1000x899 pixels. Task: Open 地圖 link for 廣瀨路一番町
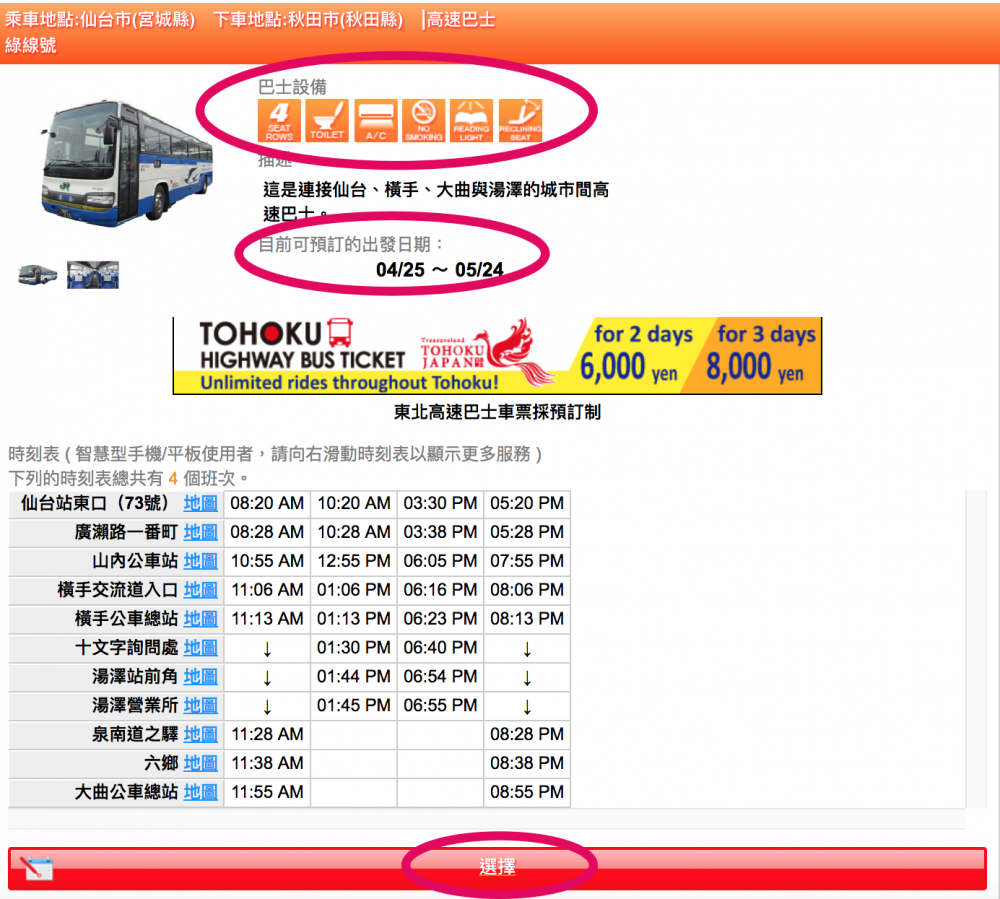200,532
